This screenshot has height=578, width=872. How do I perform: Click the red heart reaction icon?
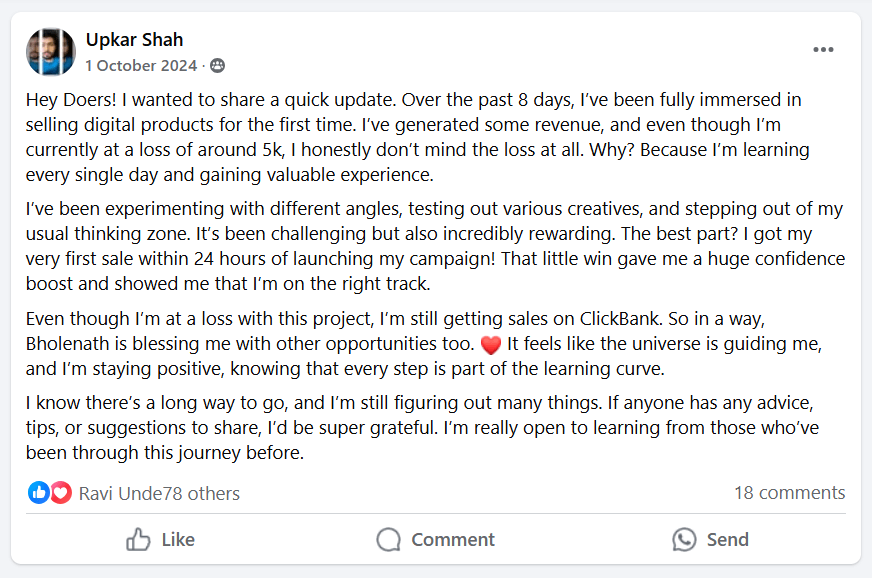[x=61, y=492]
